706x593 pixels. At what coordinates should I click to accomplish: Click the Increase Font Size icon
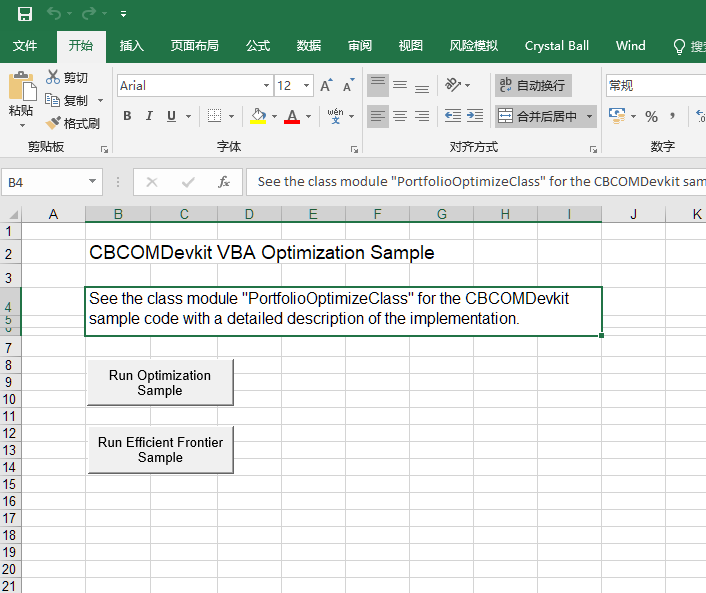point(326,86)
